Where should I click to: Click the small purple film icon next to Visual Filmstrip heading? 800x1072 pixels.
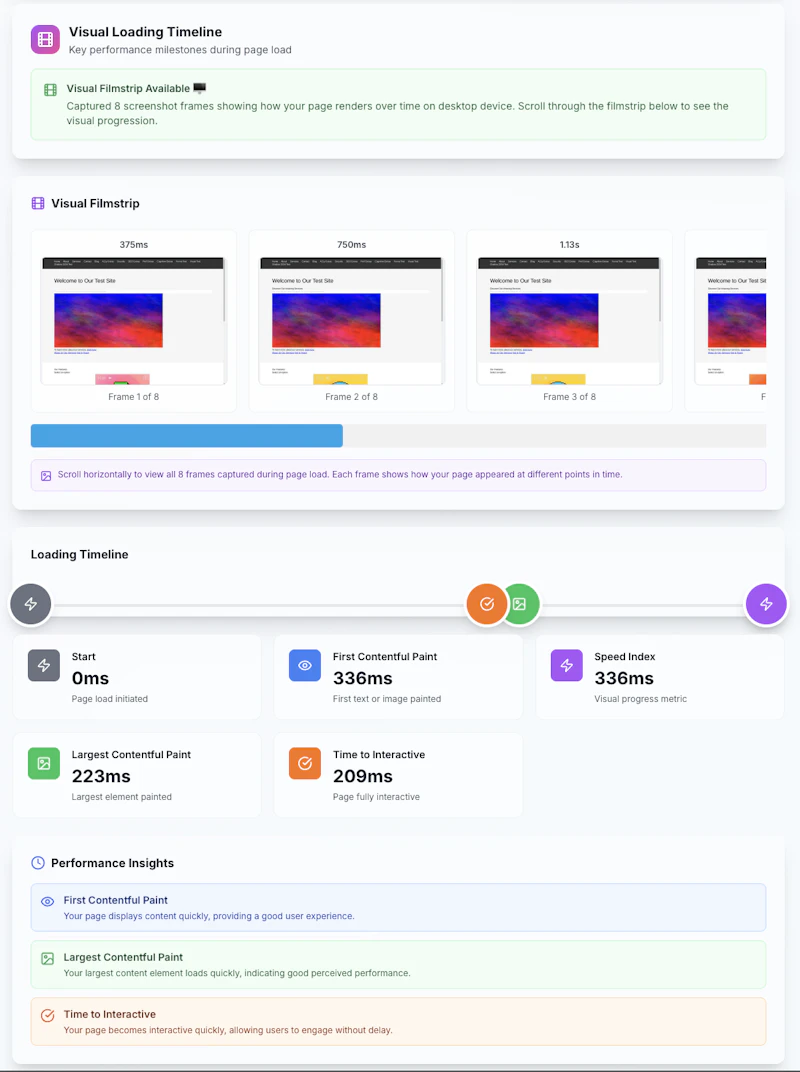pyautogui.click(x=38, y=203)
